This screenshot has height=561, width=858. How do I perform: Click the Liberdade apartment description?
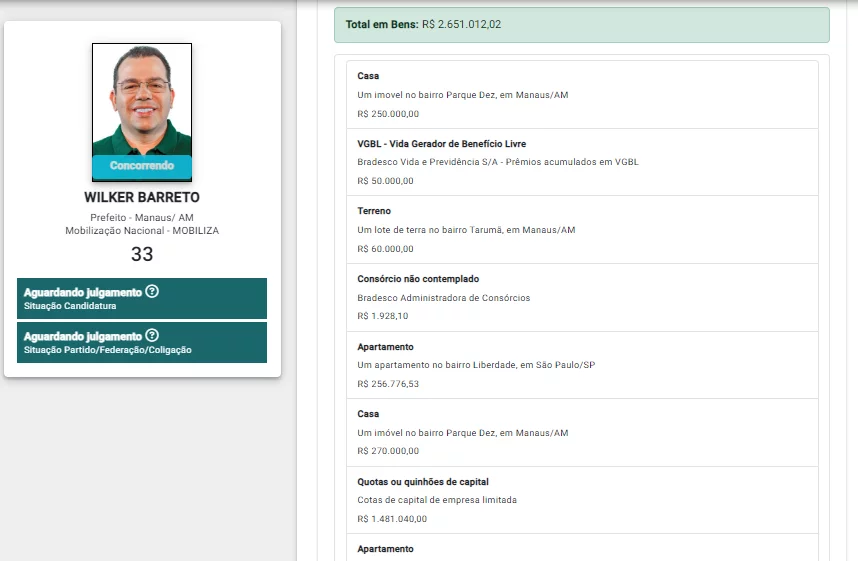(476, 365)
